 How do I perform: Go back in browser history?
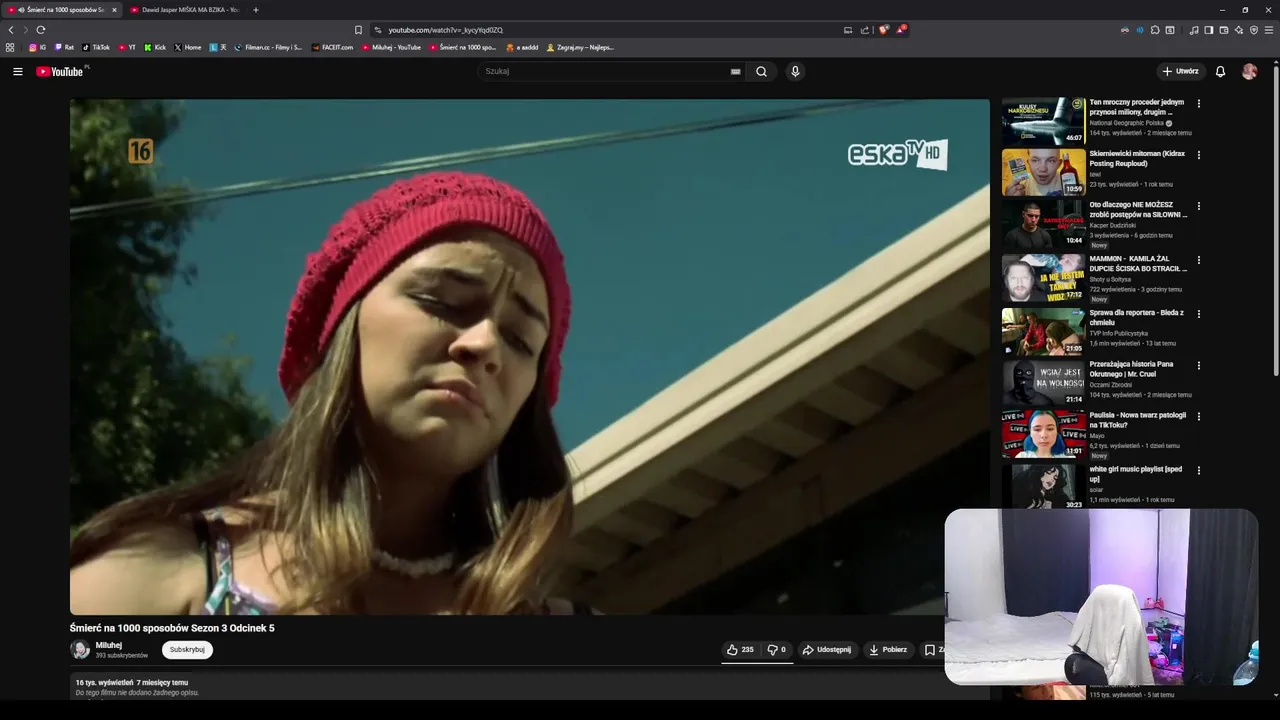11,30
